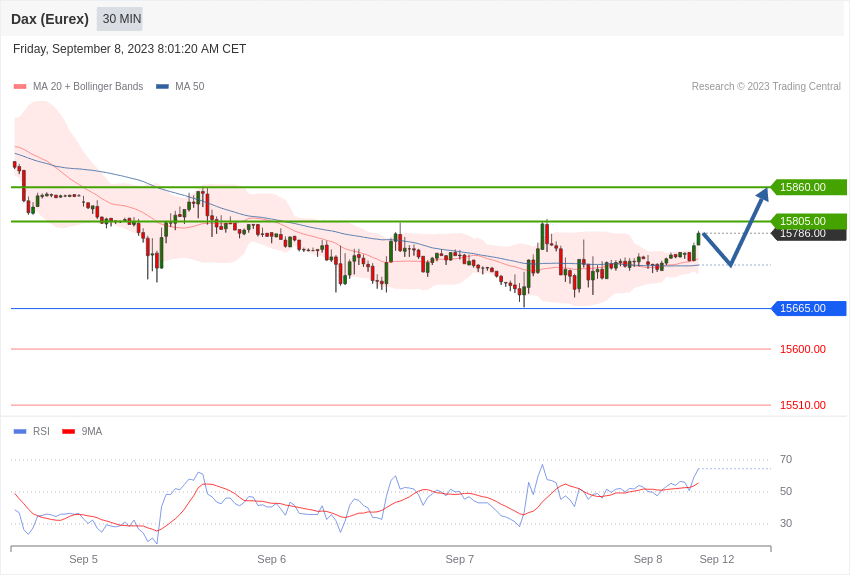The height and width of the screenshot is (576, 850).
Task: Click the Sep 7 date axis label
Action: [460, 559]
